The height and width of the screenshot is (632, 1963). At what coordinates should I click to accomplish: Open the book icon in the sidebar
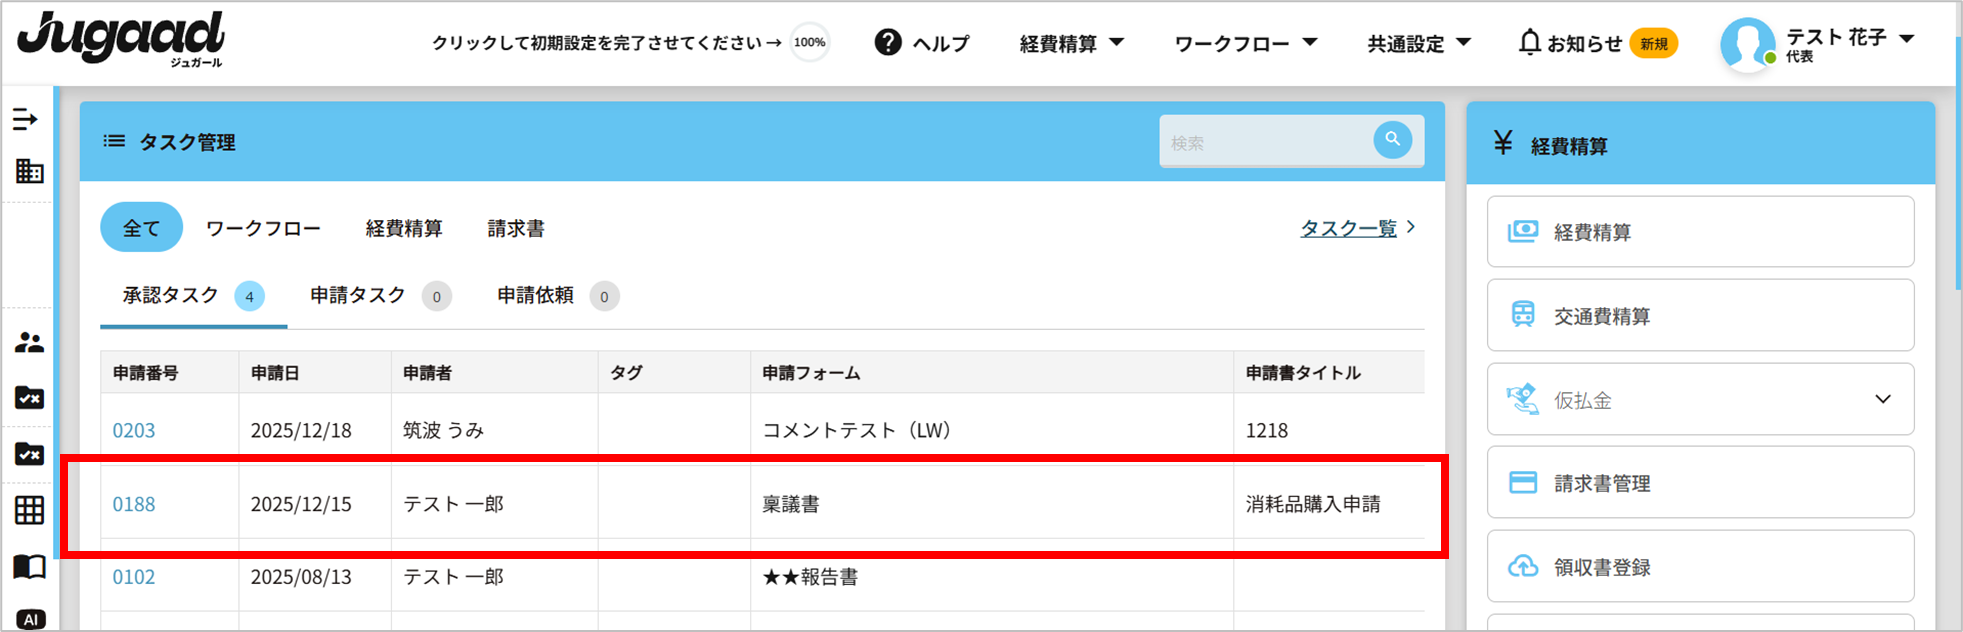[x=29, y=567]
